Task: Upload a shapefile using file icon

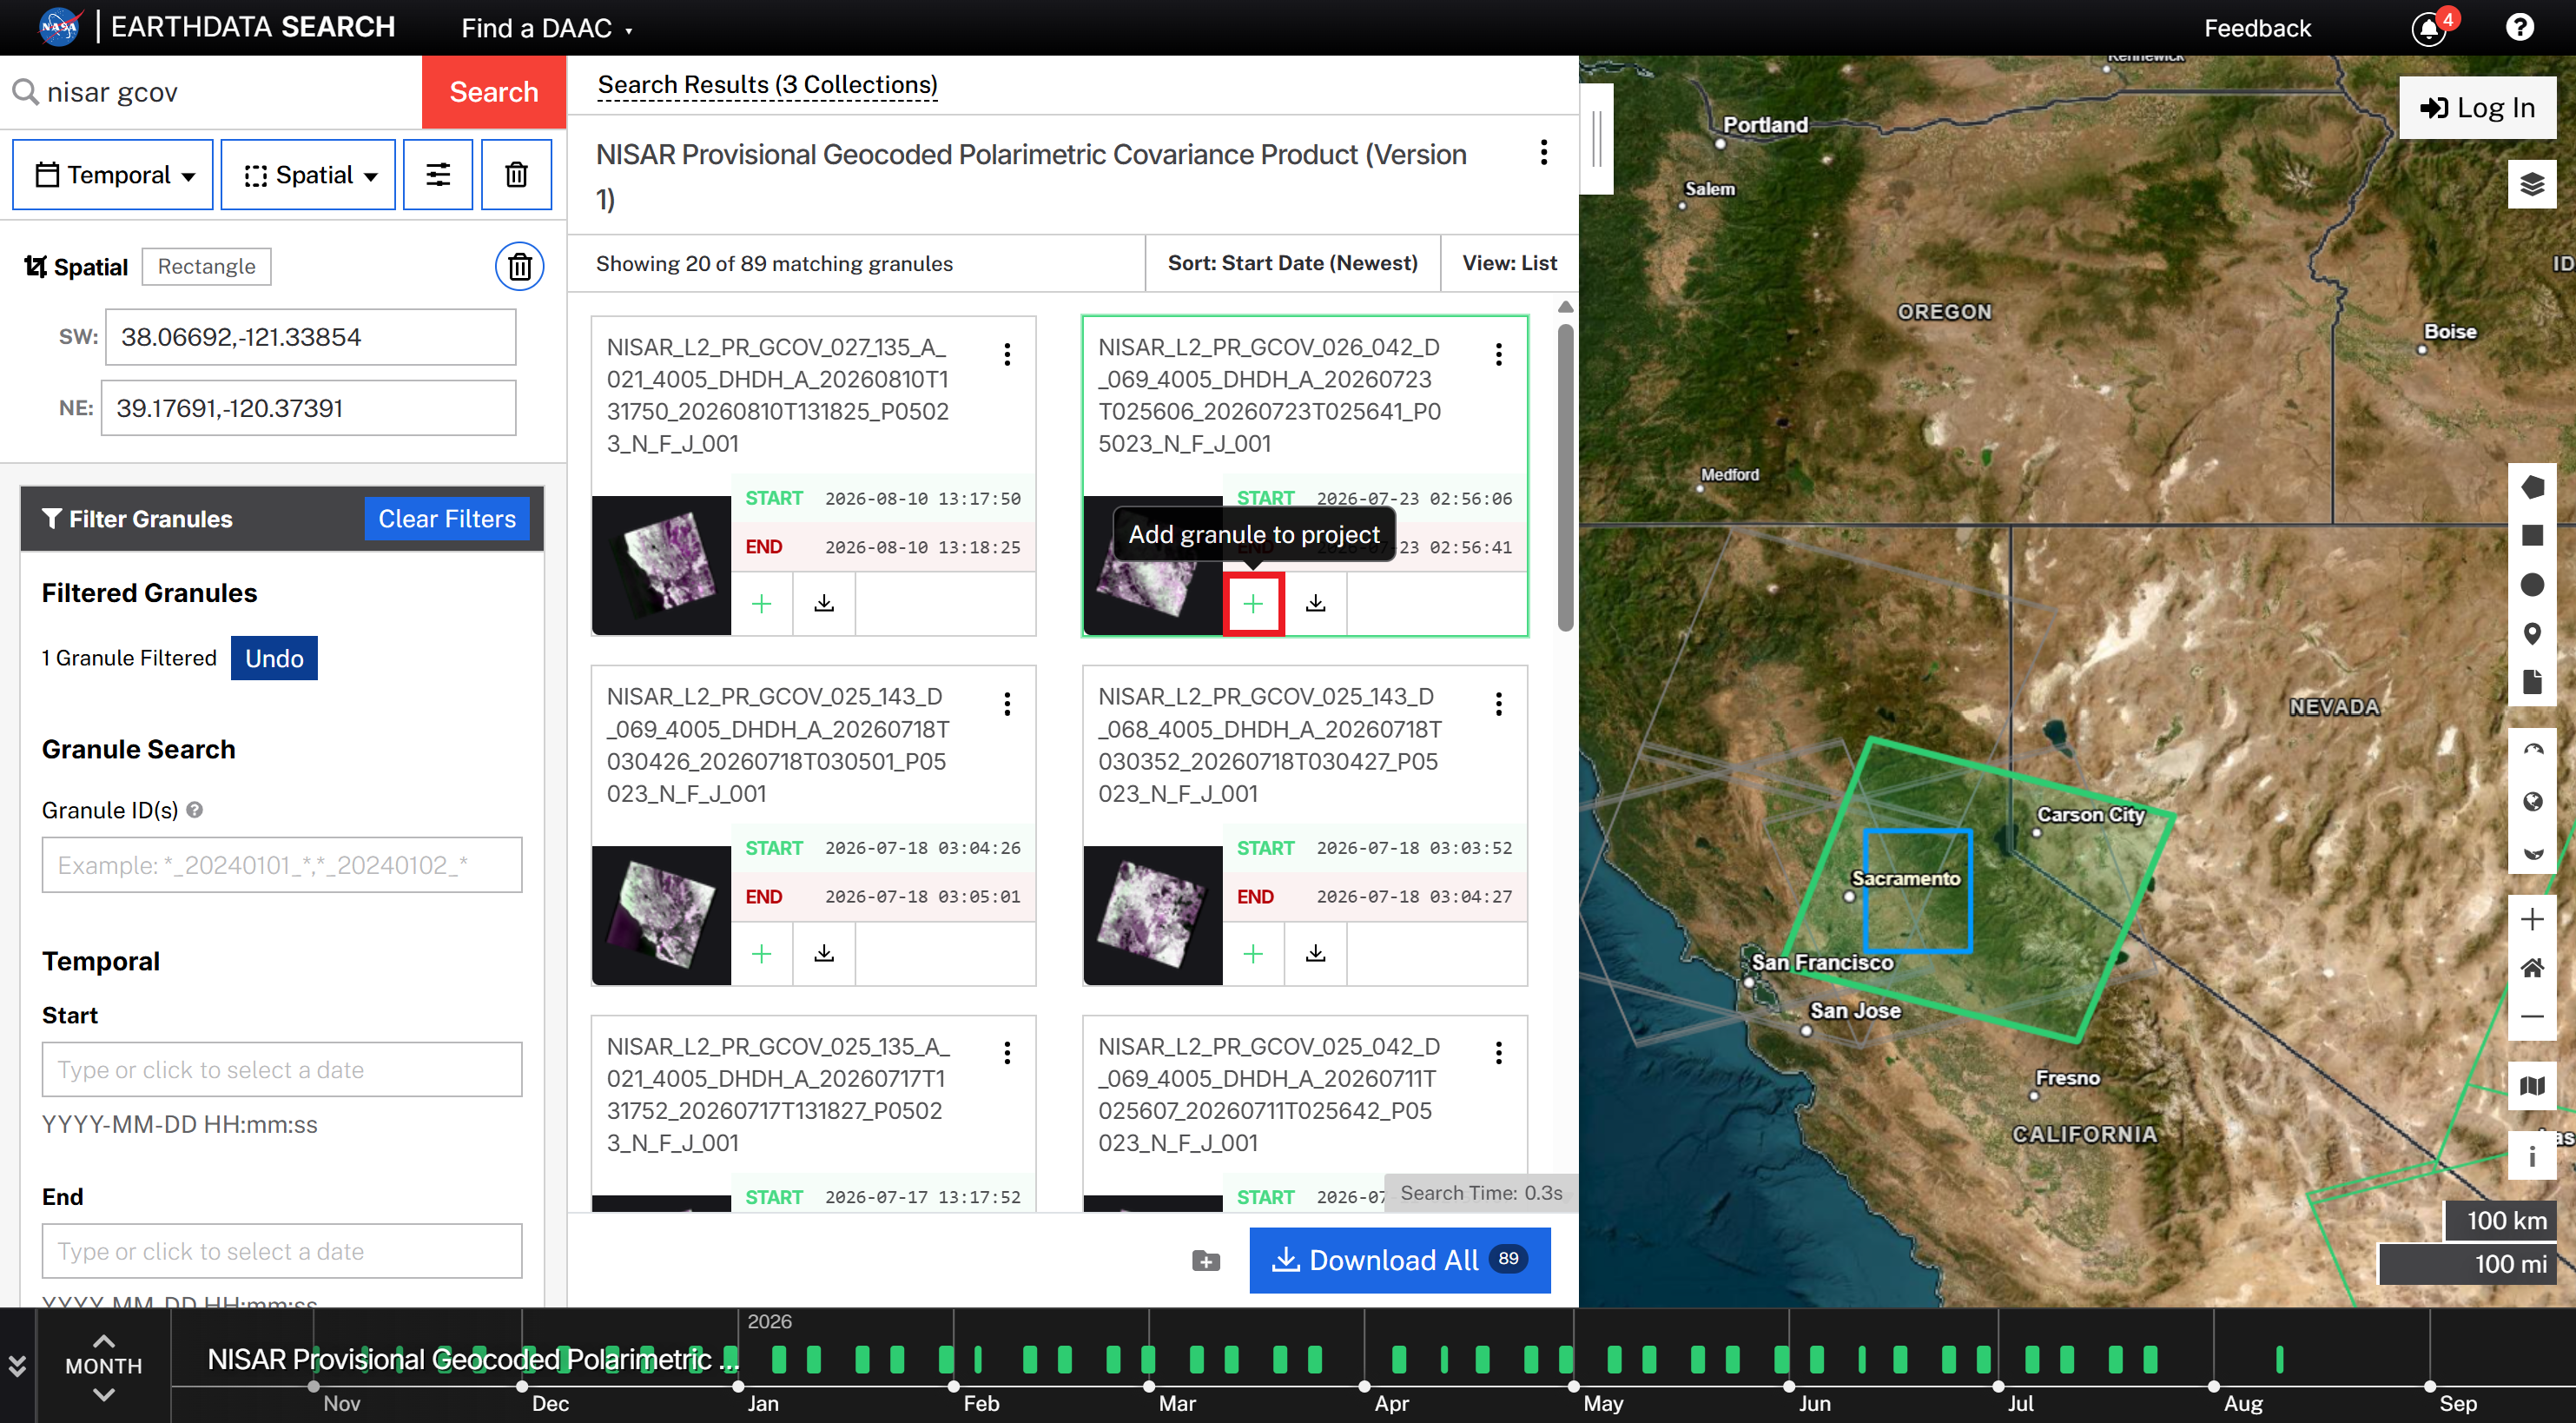Action: (x=2532, y=683)
